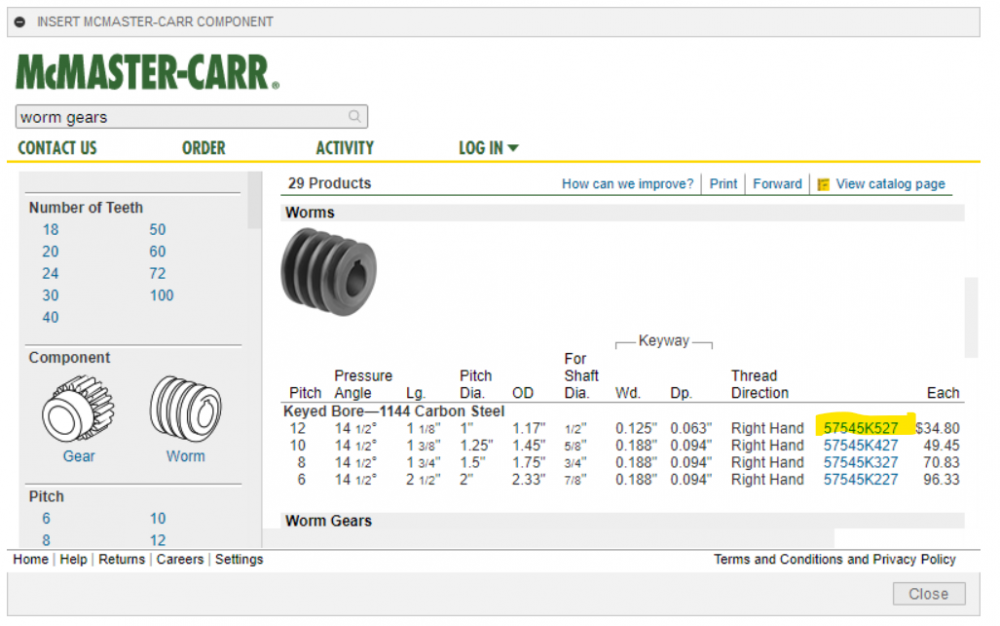Click the Each column header

pyautogui.click(x=943, y=393)
